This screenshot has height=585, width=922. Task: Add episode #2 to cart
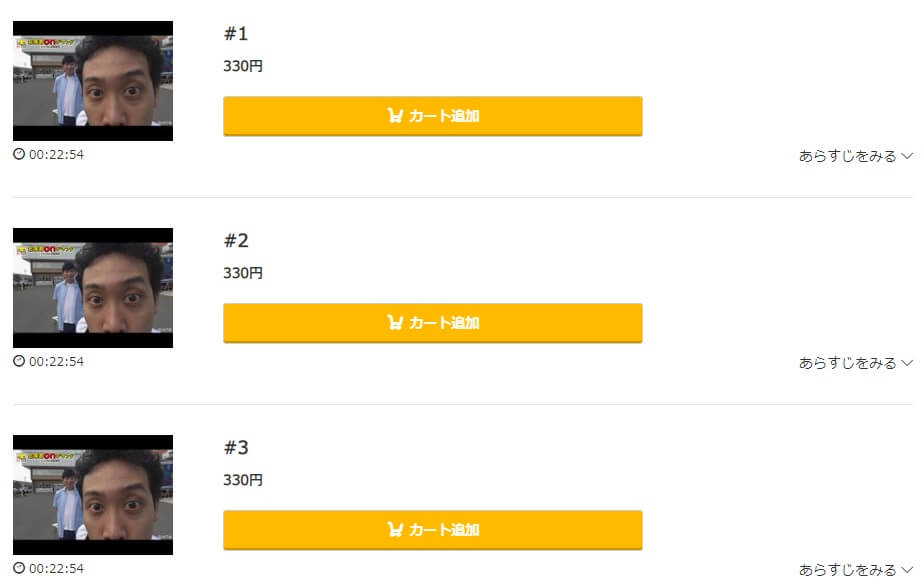coord(433,323)
